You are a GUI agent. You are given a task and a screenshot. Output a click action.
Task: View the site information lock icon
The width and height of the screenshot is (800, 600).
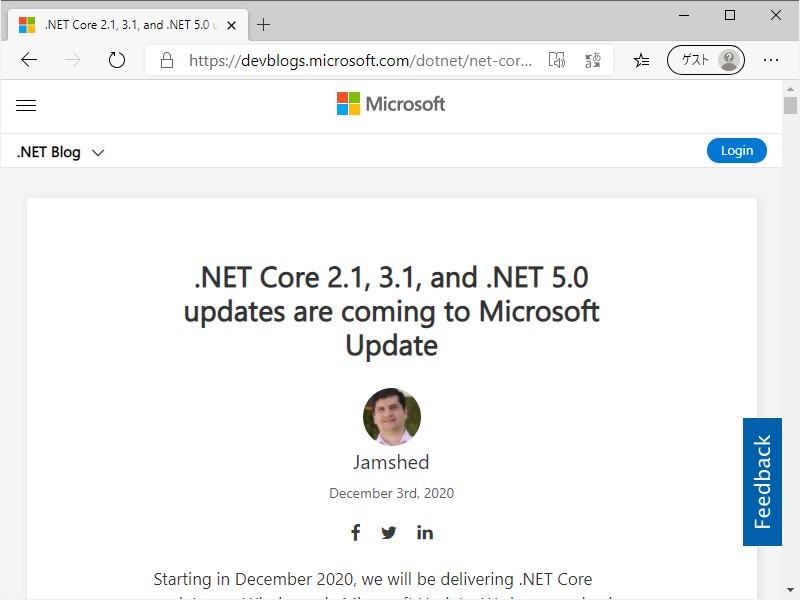coord(167,60)
